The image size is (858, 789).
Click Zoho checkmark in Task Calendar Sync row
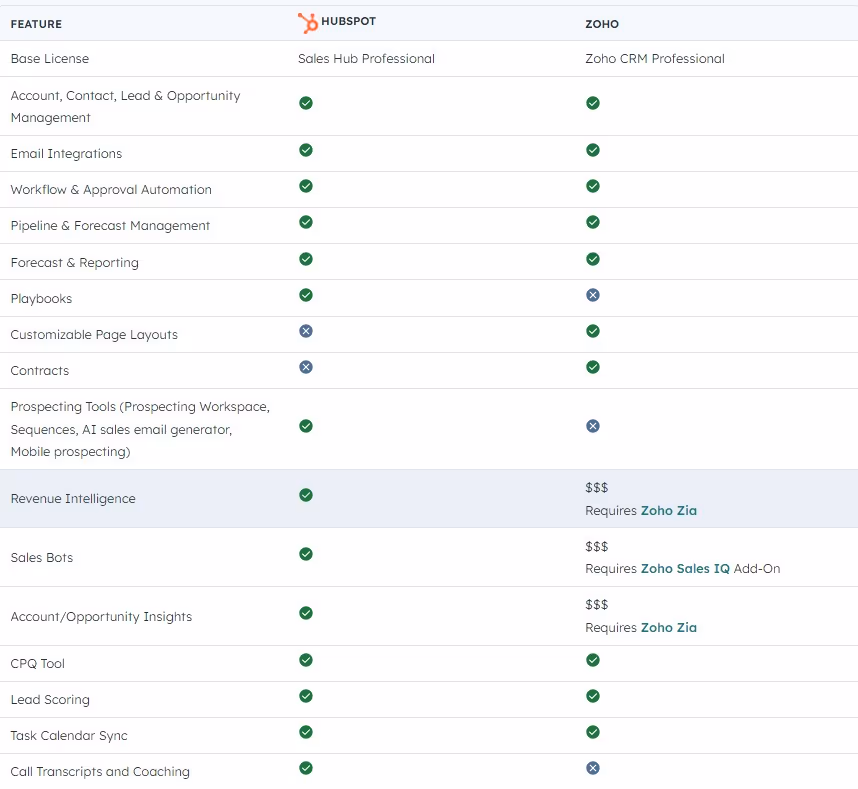click(x=593, y=732)
